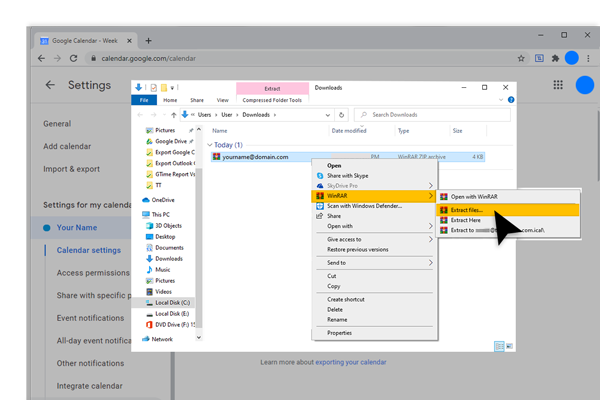Click Your Name calendar blue color dot
Viewport: 600px width, 400px height.
(47, 228)
